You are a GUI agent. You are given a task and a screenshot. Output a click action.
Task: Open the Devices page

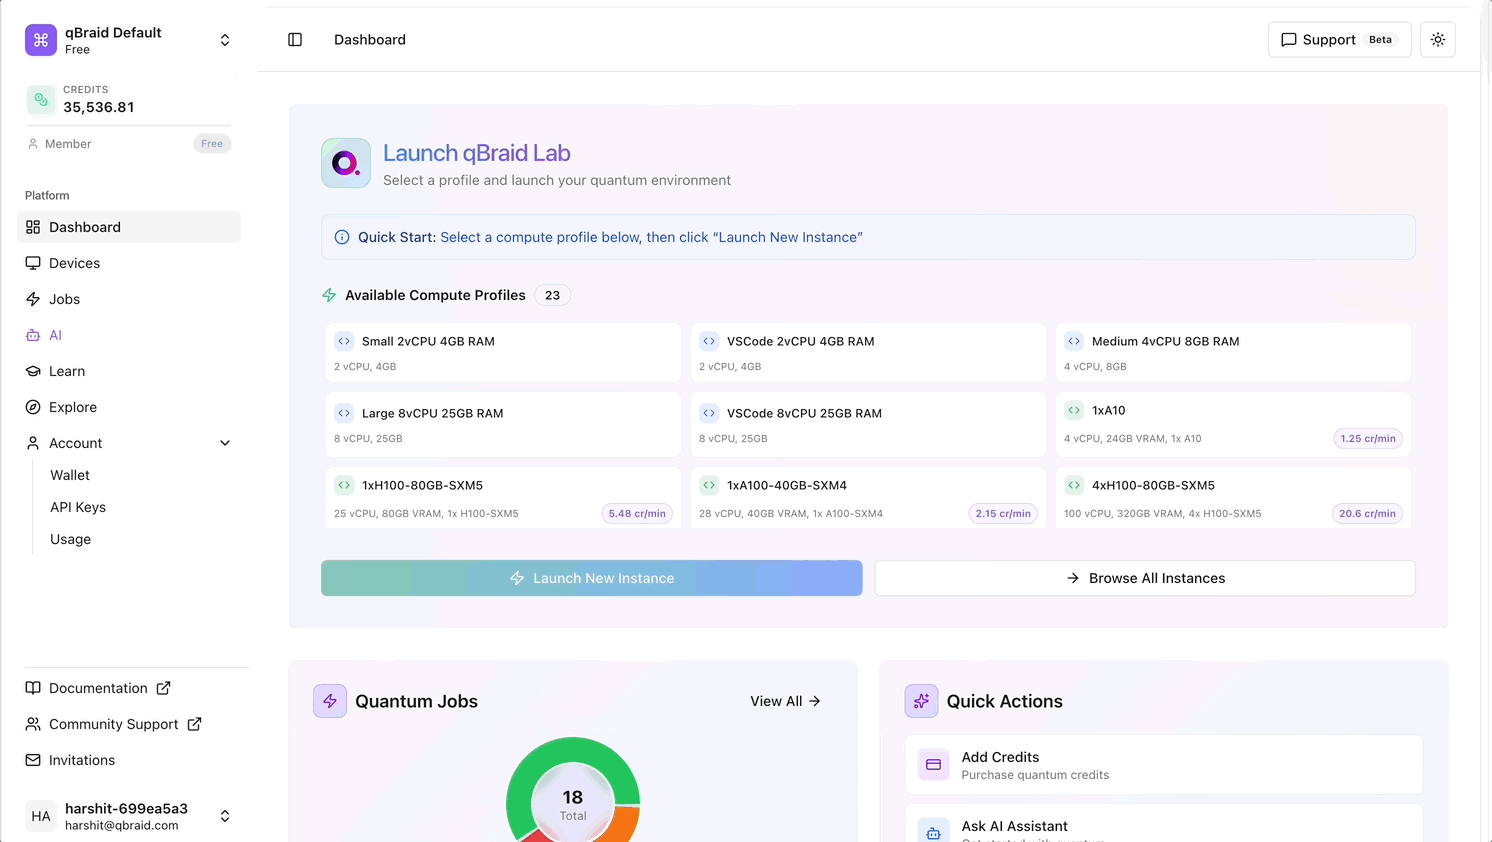tap(129, 263)
